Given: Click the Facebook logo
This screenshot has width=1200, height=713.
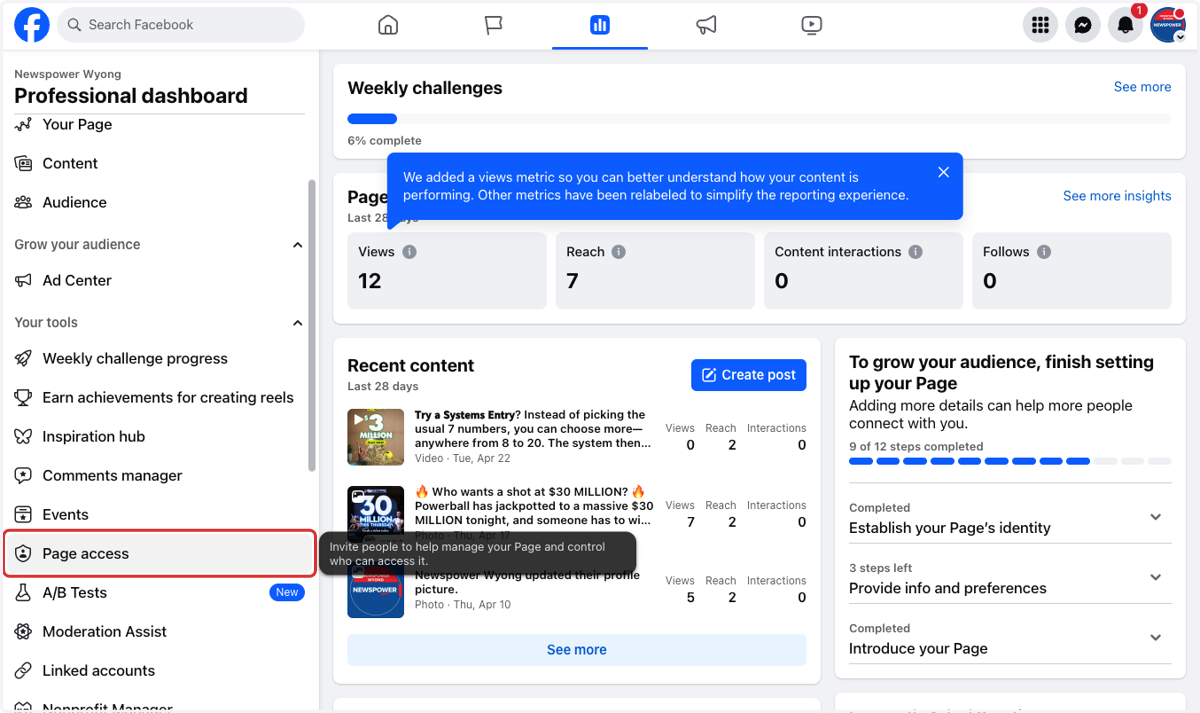Looking at the screenshot, I should [x=32, y=25].
